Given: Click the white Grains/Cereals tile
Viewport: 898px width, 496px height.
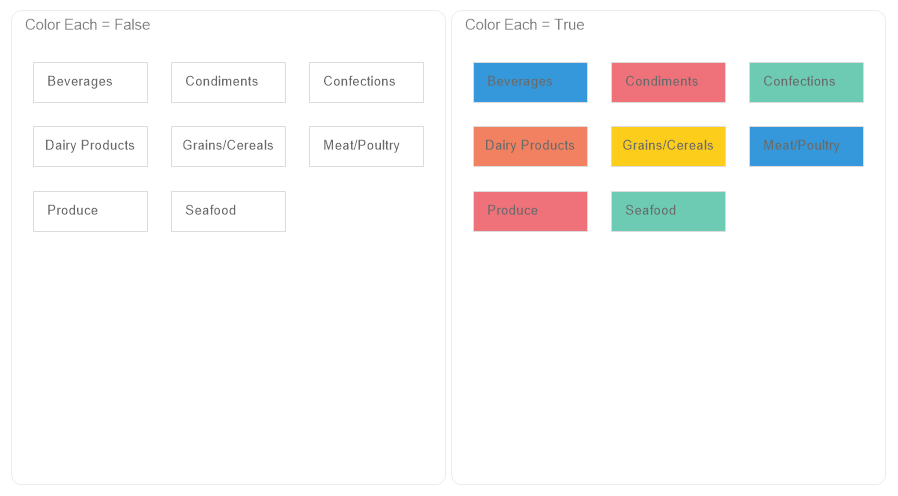Looking at the screenshot, I should [228, 146].
